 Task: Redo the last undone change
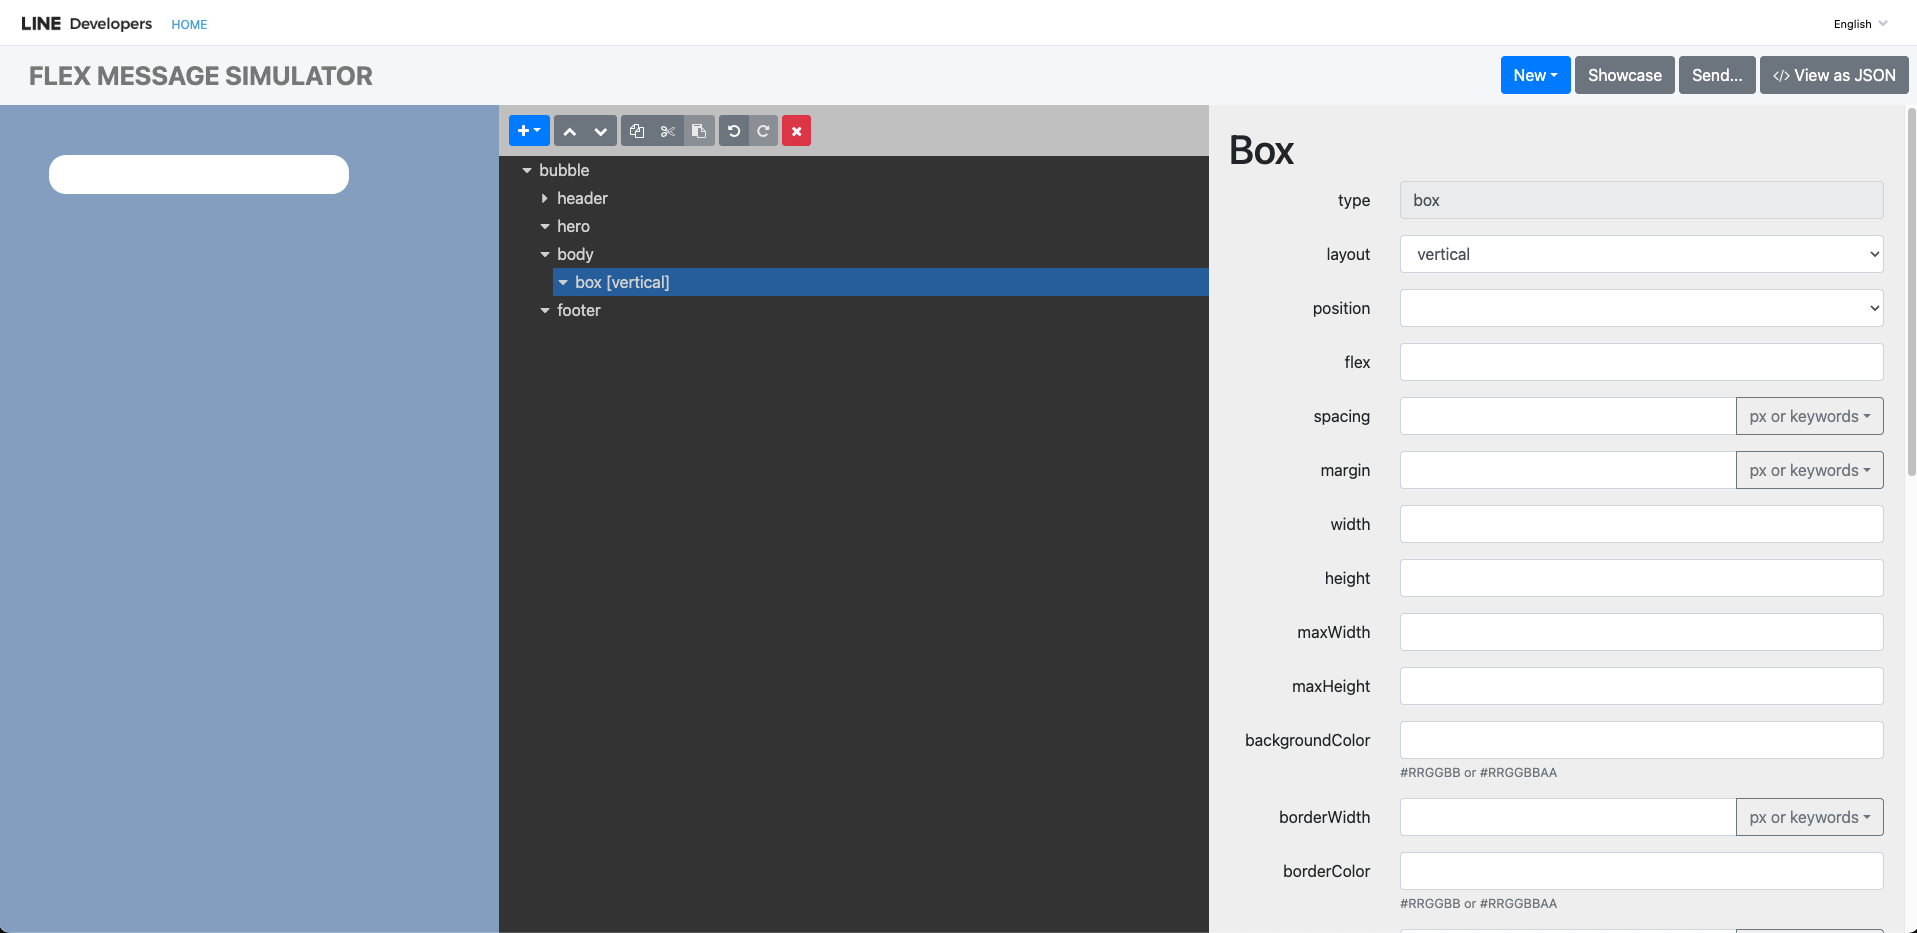(x=764, y=131)
